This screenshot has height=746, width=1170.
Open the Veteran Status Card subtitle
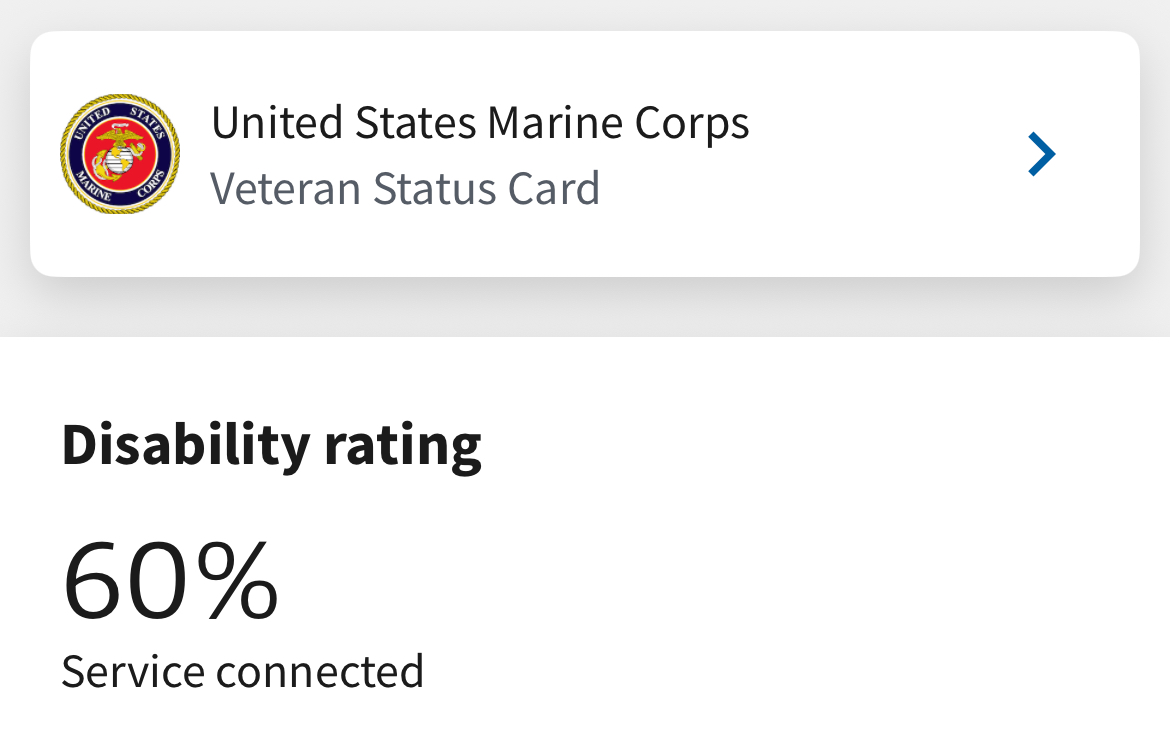tap(404, 188)
